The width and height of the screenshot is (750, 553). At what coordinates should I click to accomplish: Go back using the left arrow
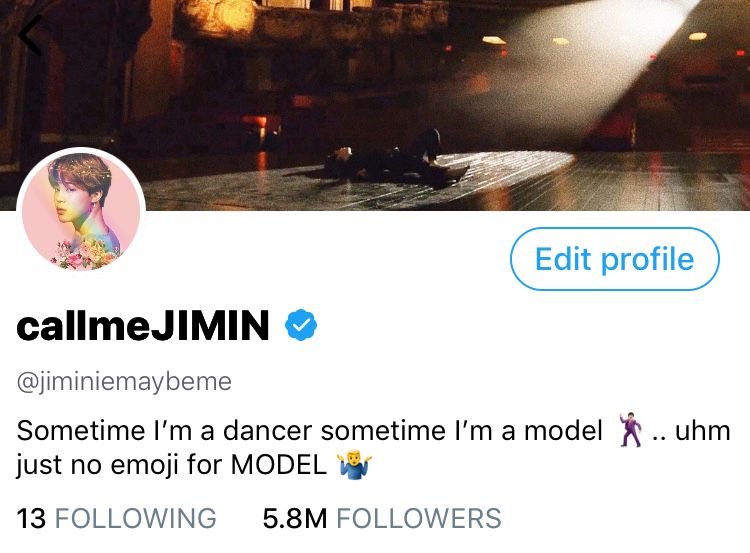point(31,35)
